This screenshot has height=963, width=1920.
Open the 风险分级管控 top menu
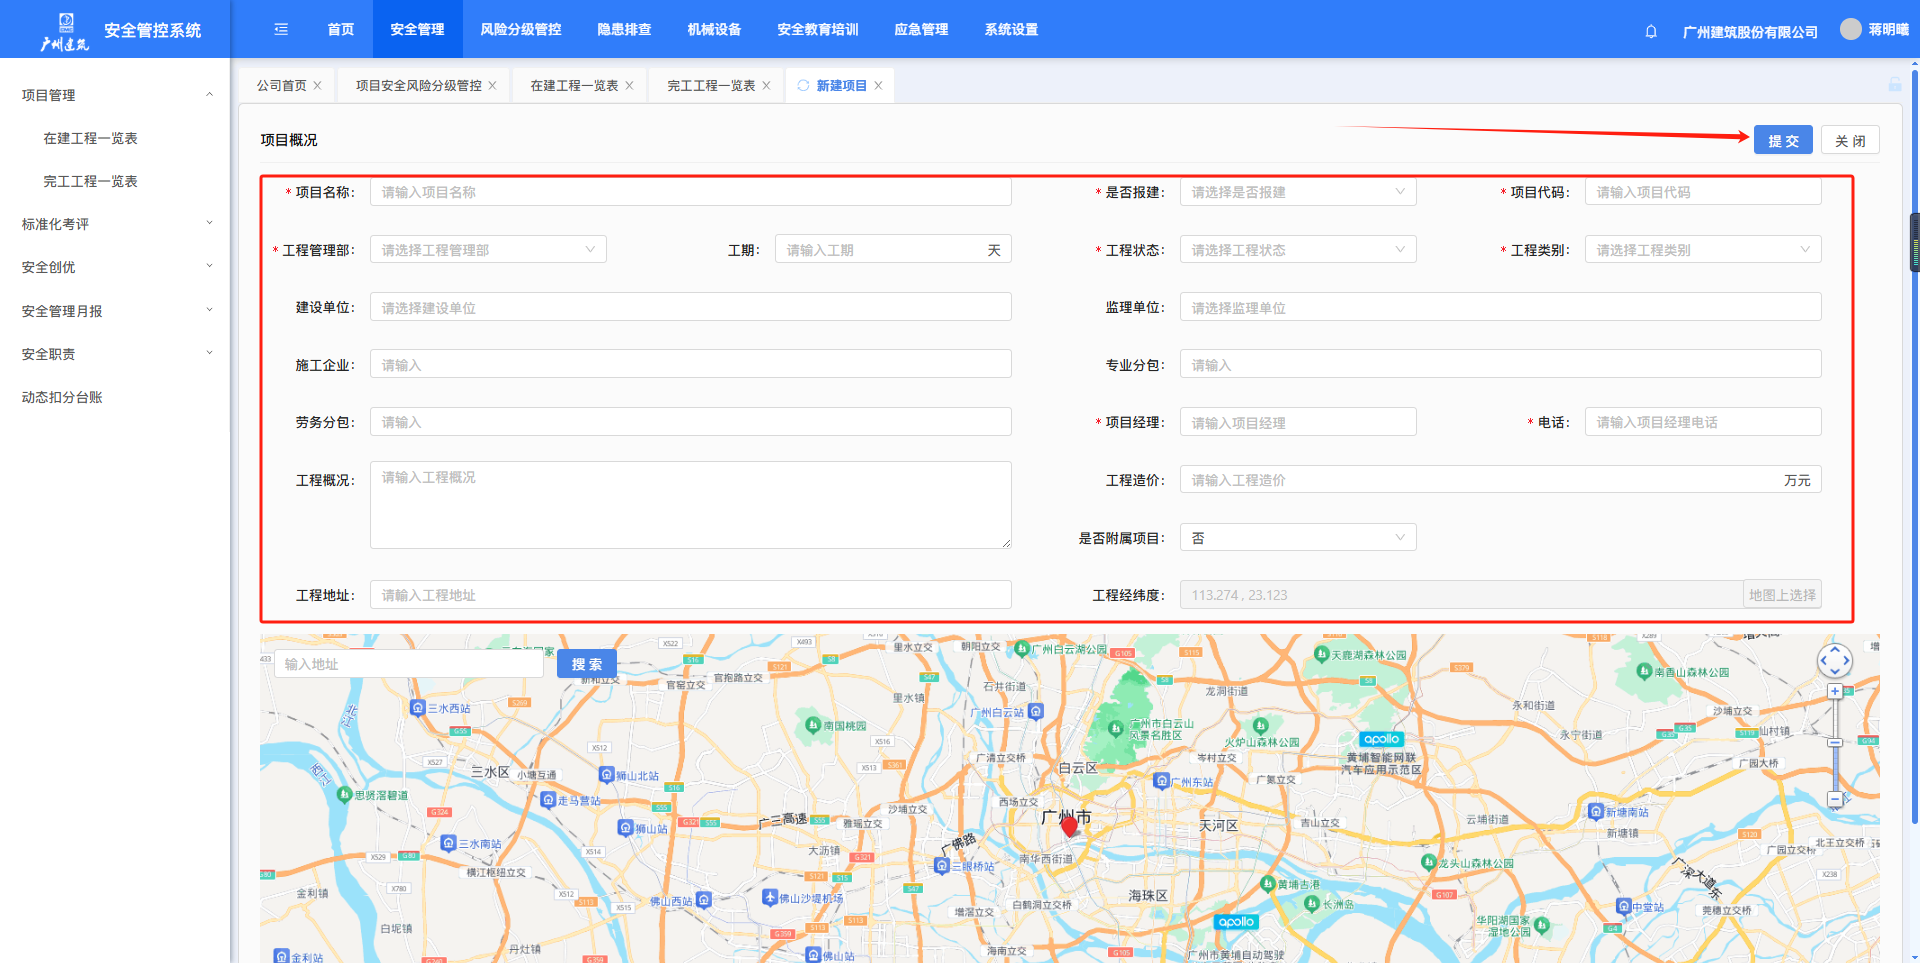[x=520, y=29]
